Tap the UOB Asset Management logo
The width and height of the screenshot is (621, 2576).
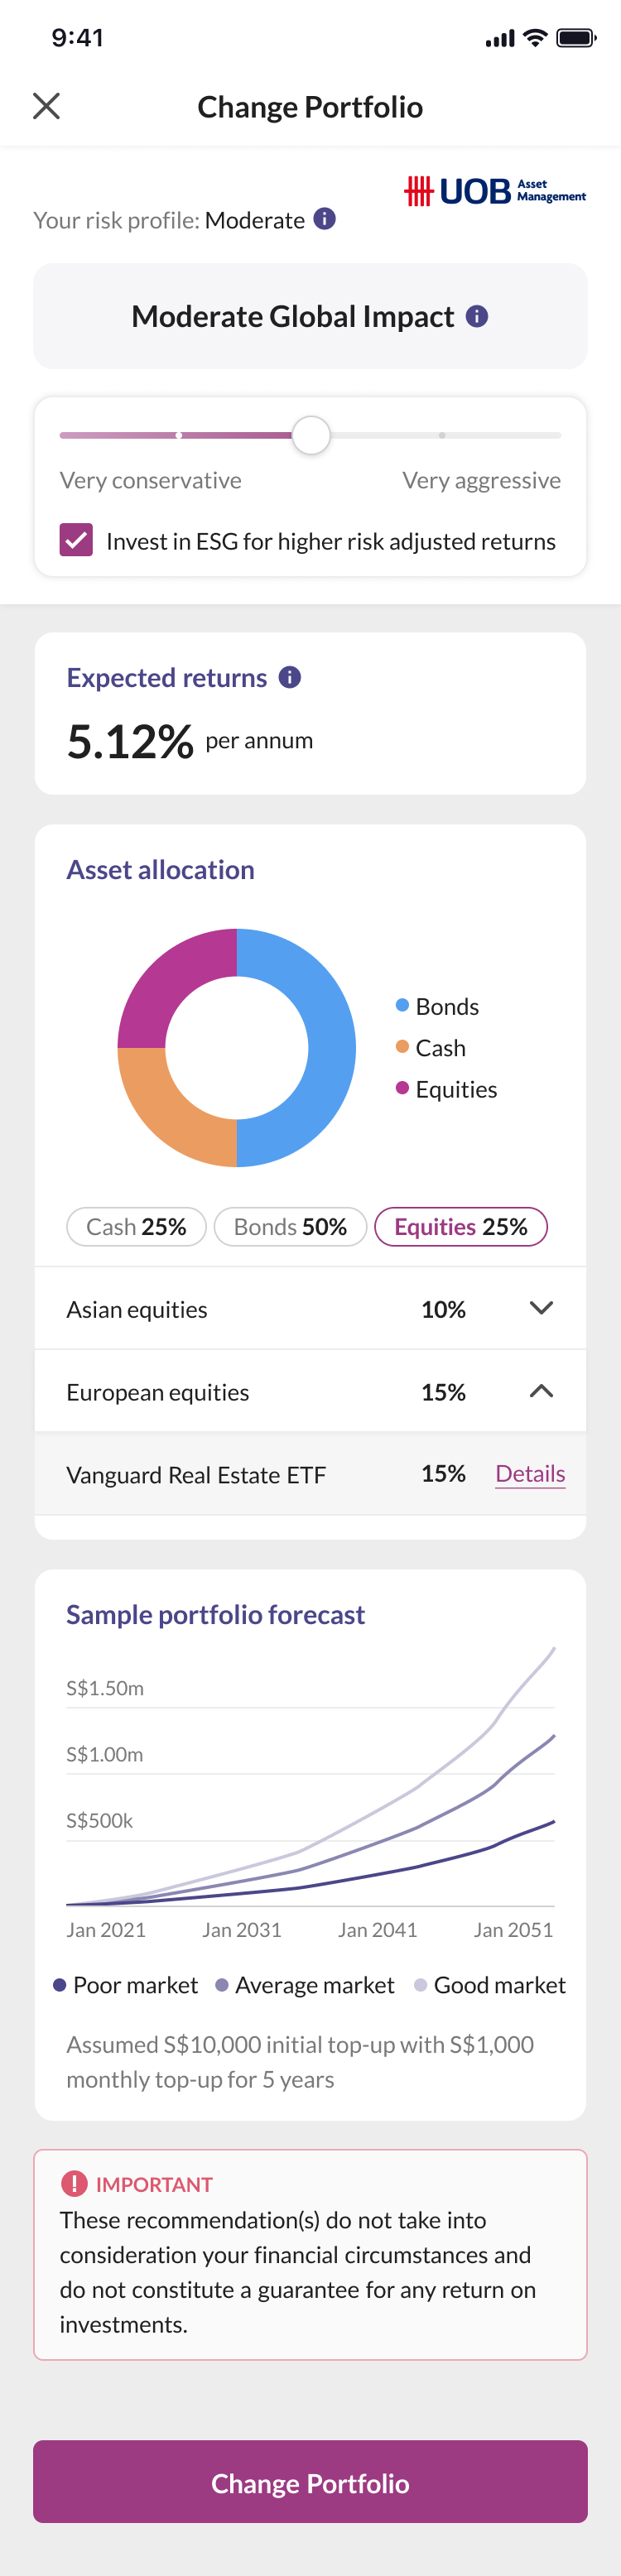pyautogui.click(x=495, y=191)
